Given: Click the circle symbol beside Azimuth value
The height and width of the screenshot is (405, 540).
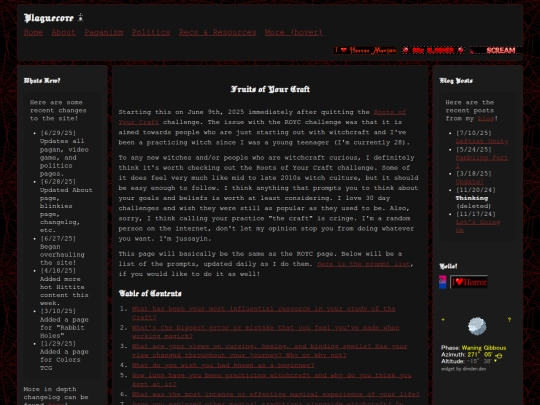Looking at the screenshot, I should click(x=498, y=356).
